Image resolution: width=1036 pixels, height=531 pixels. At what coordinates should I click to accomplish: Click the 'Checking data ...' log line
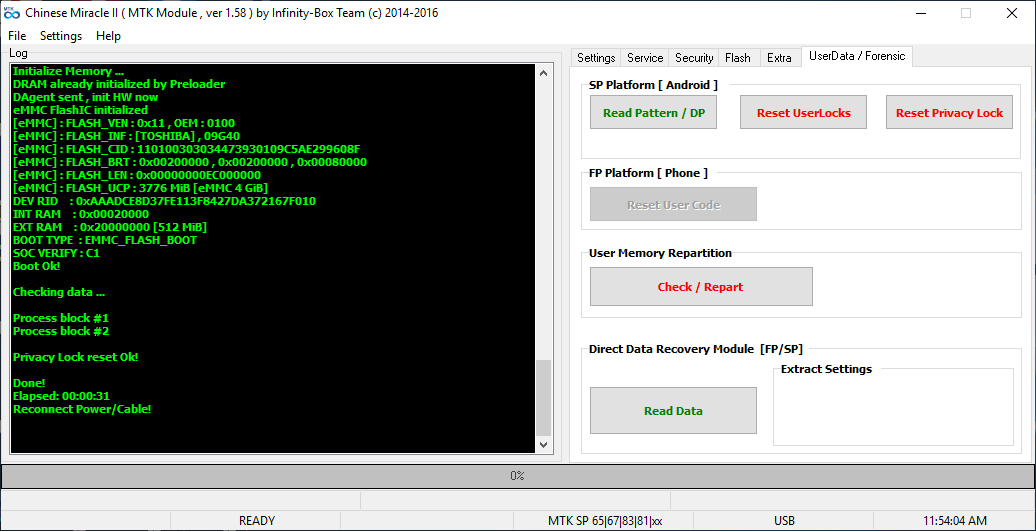pos(59,292)
